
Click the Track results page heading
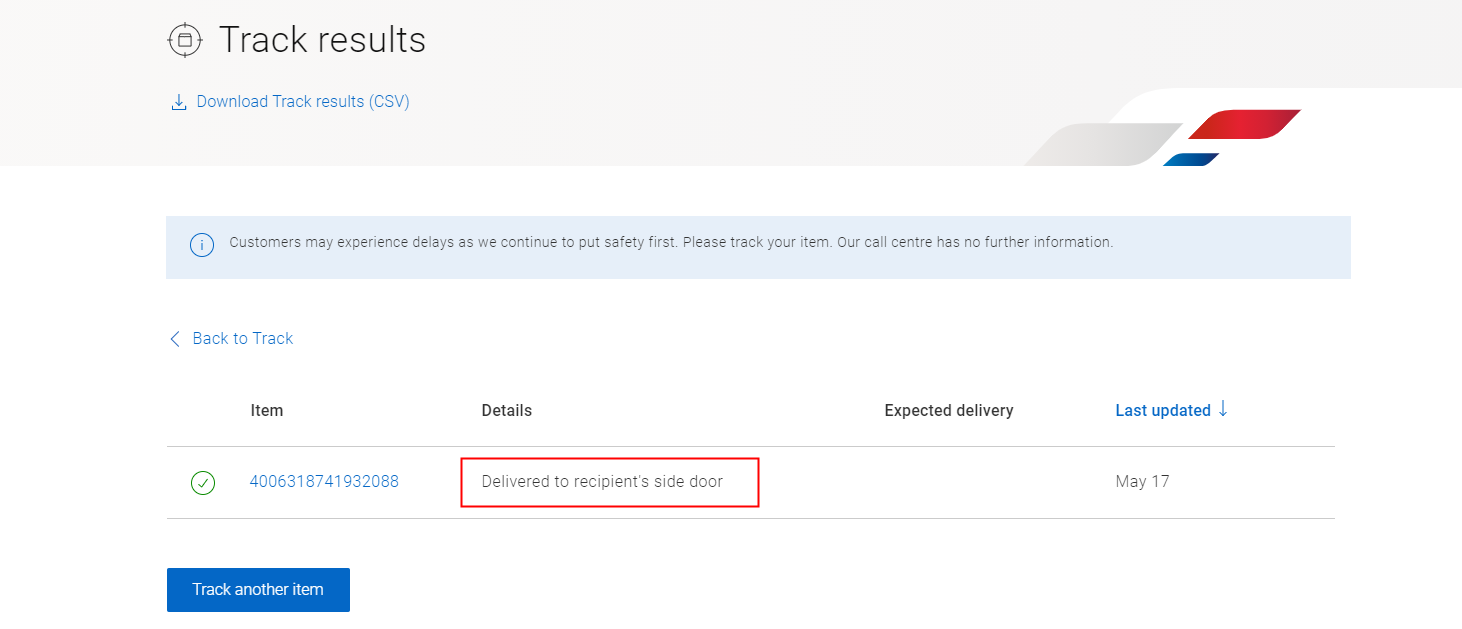(x=322, y=40)
